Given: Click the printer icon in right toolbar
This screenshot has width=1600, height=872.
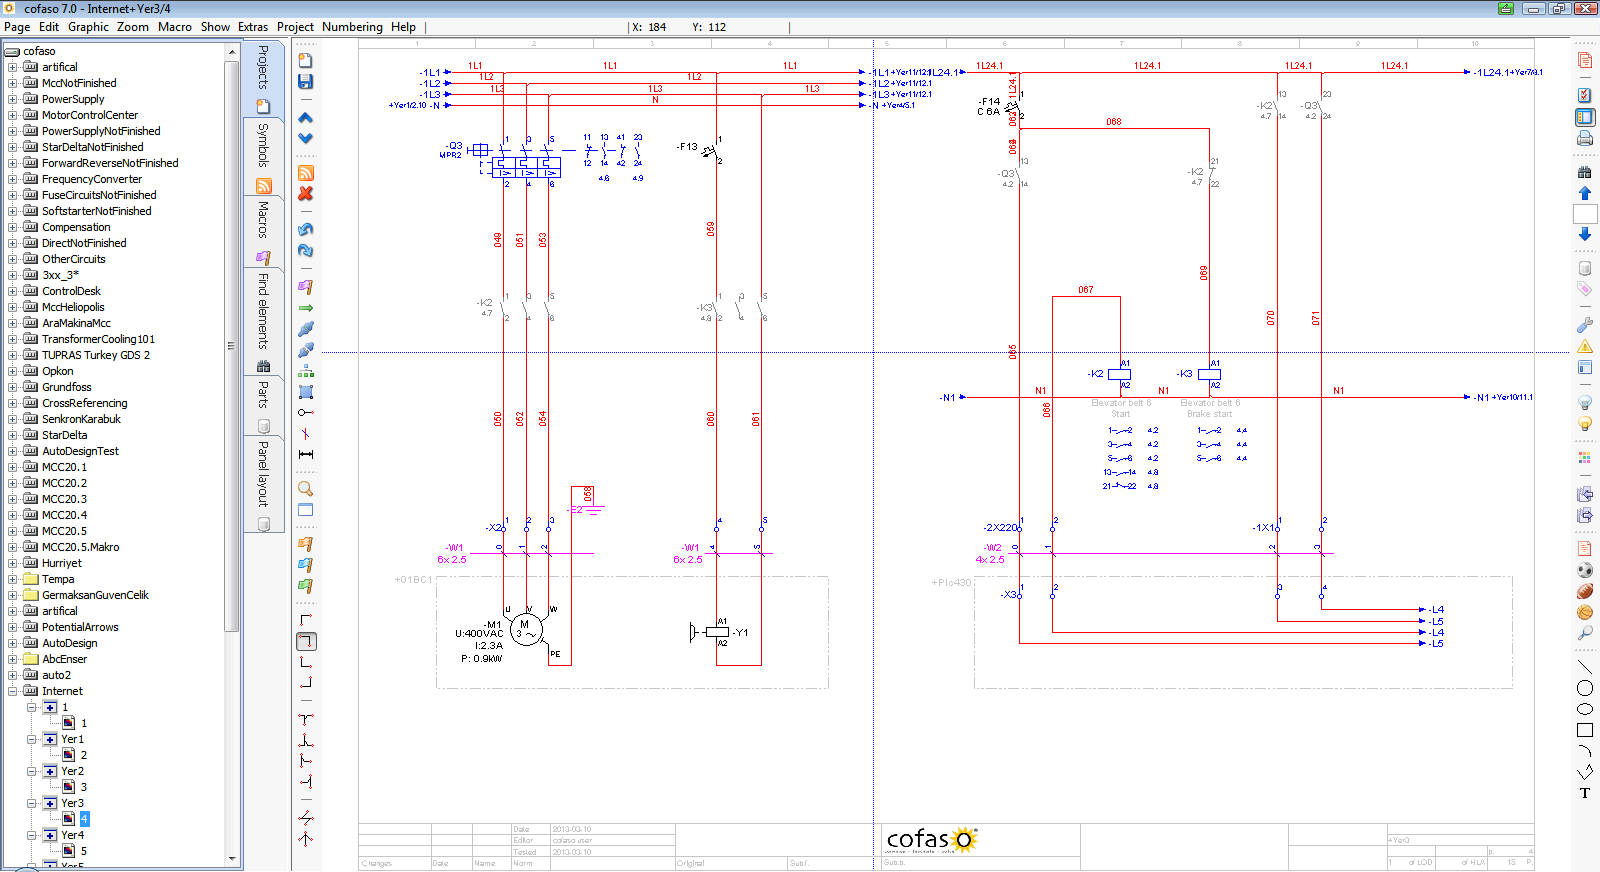Looking at the screenshot, I should (x=1585, y=138).
